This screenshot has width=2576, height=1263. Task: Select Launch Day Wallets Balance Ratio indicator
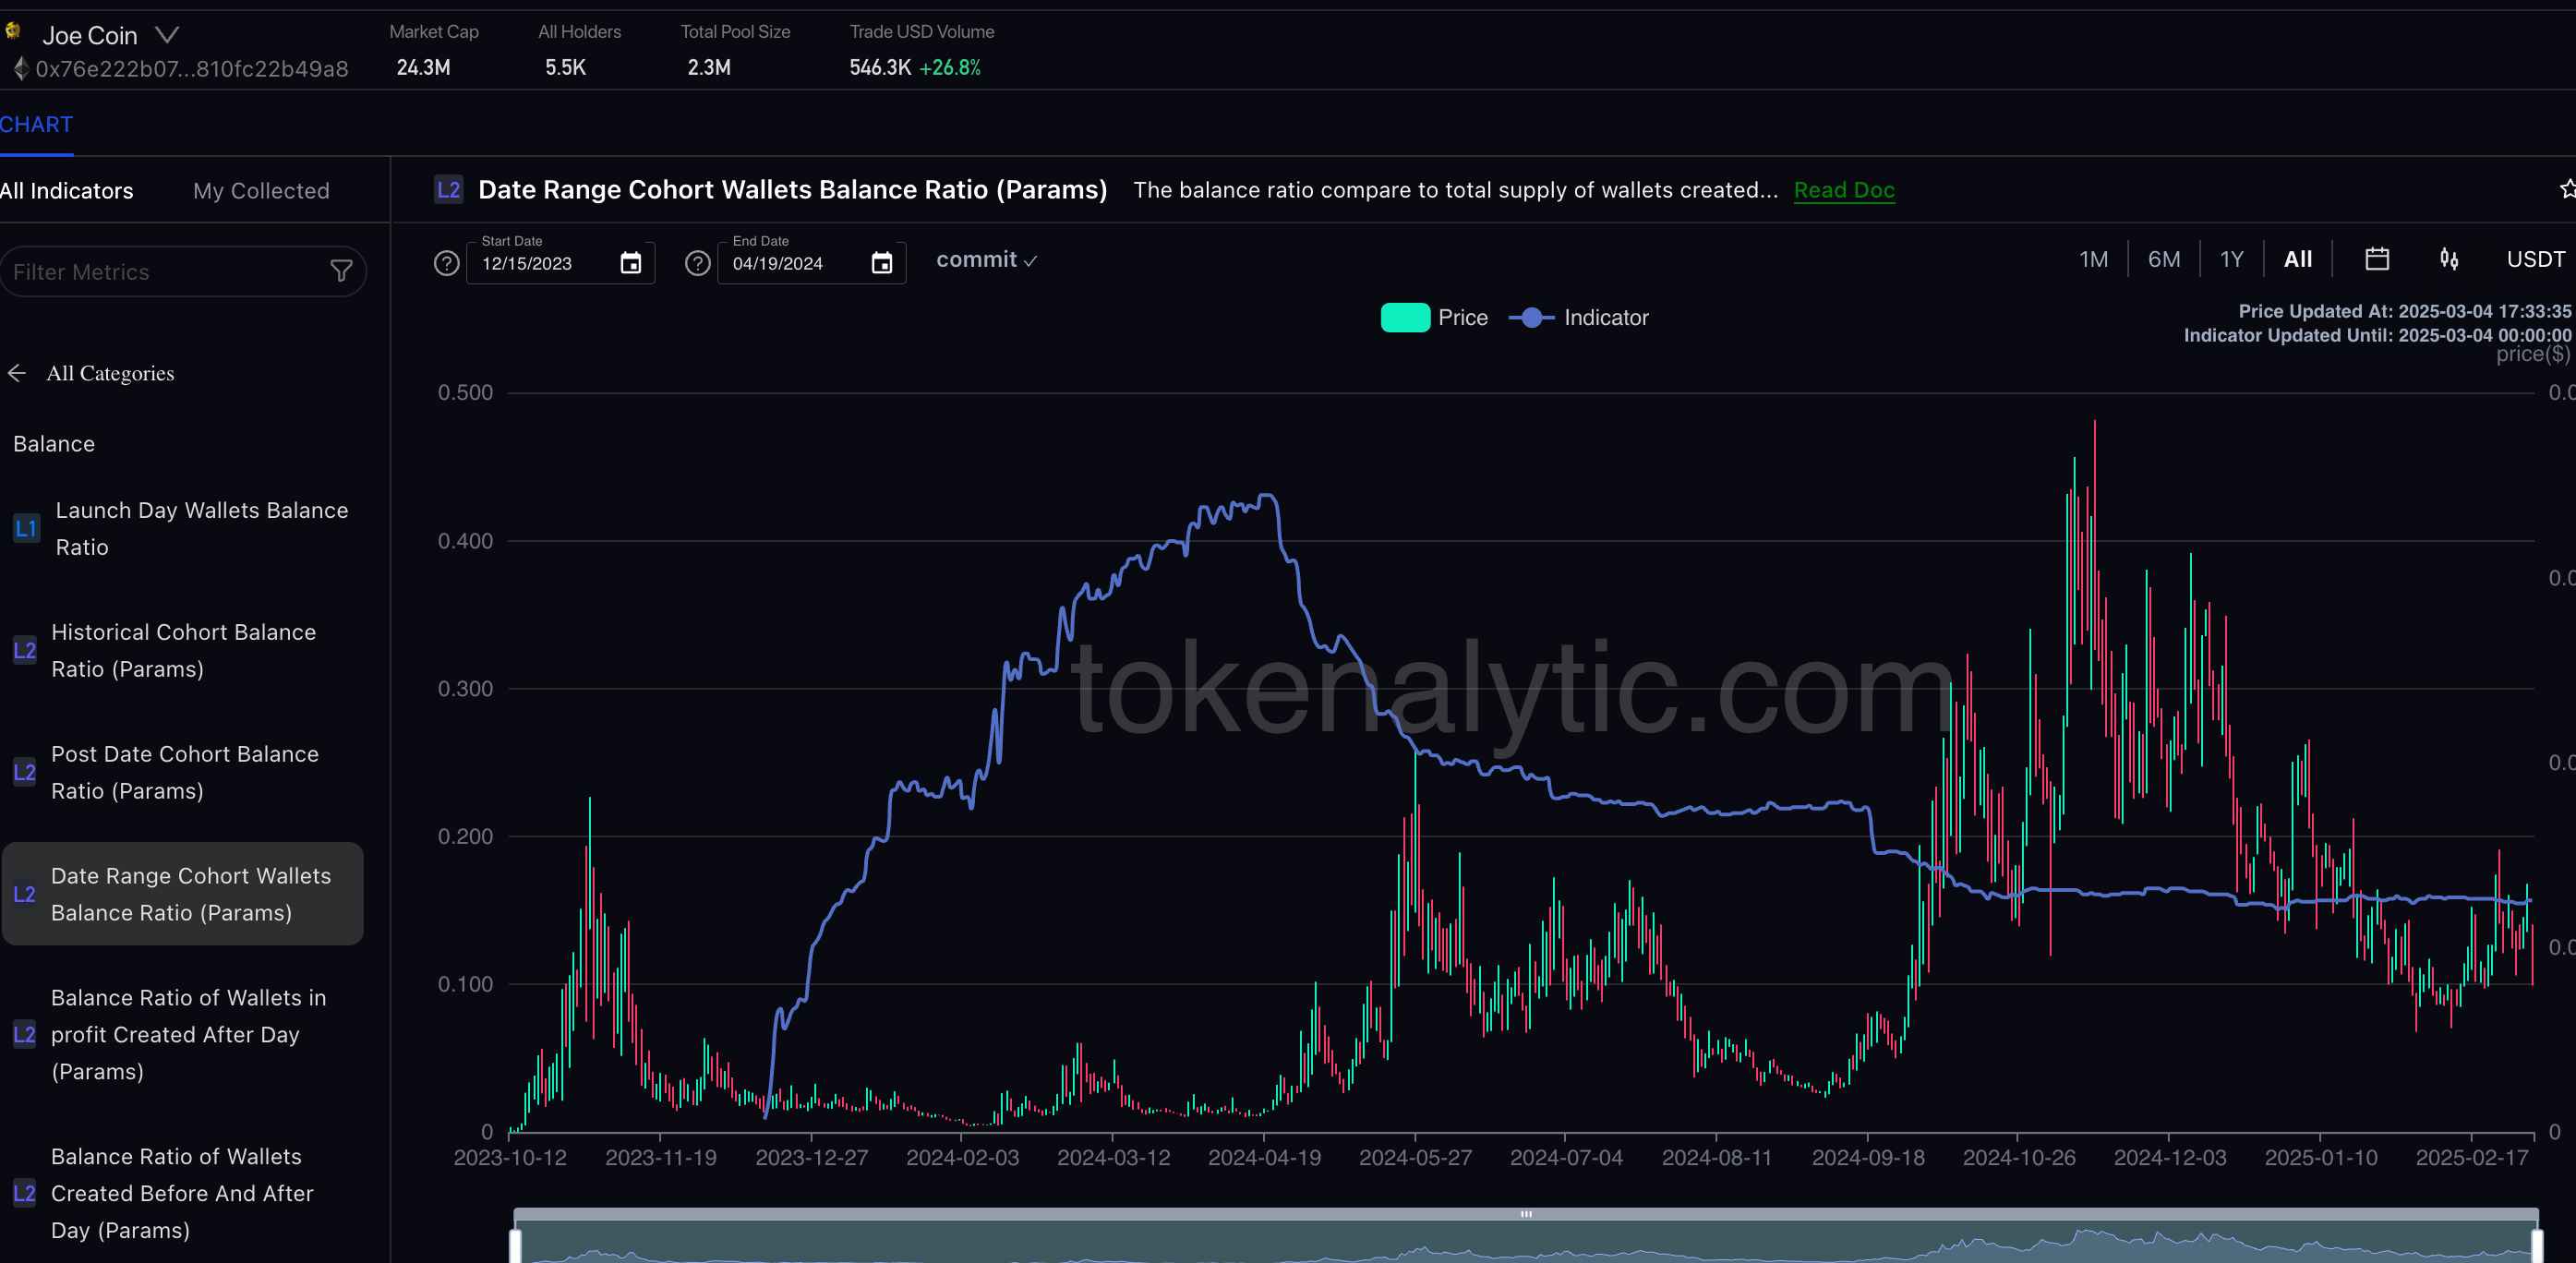coord(182,529)
